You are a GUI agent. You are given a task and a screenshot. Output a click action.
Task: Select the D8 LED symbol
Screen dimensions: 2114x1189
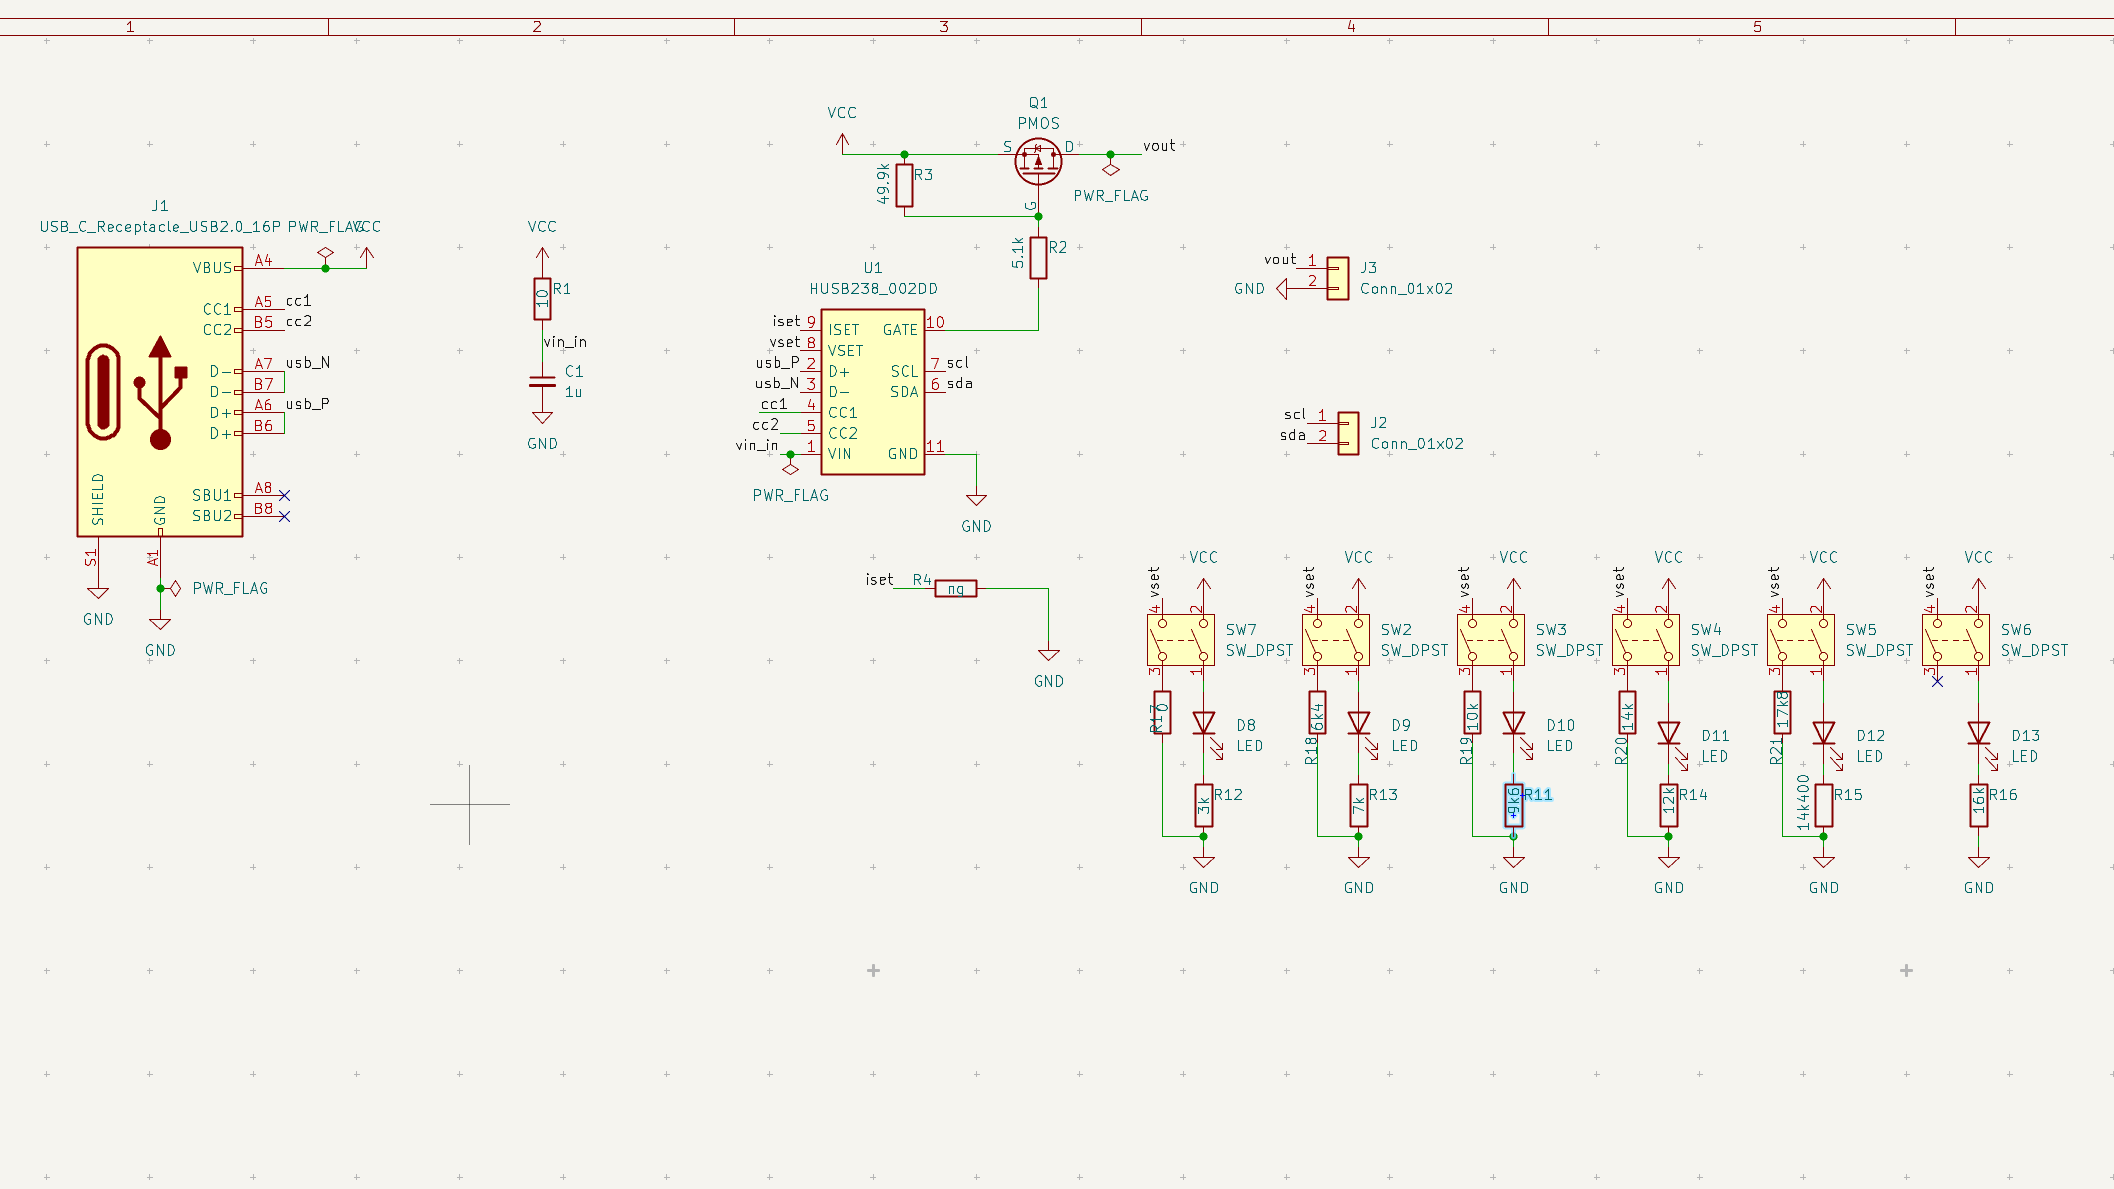pyautogui.click(x=1204, y=723)
